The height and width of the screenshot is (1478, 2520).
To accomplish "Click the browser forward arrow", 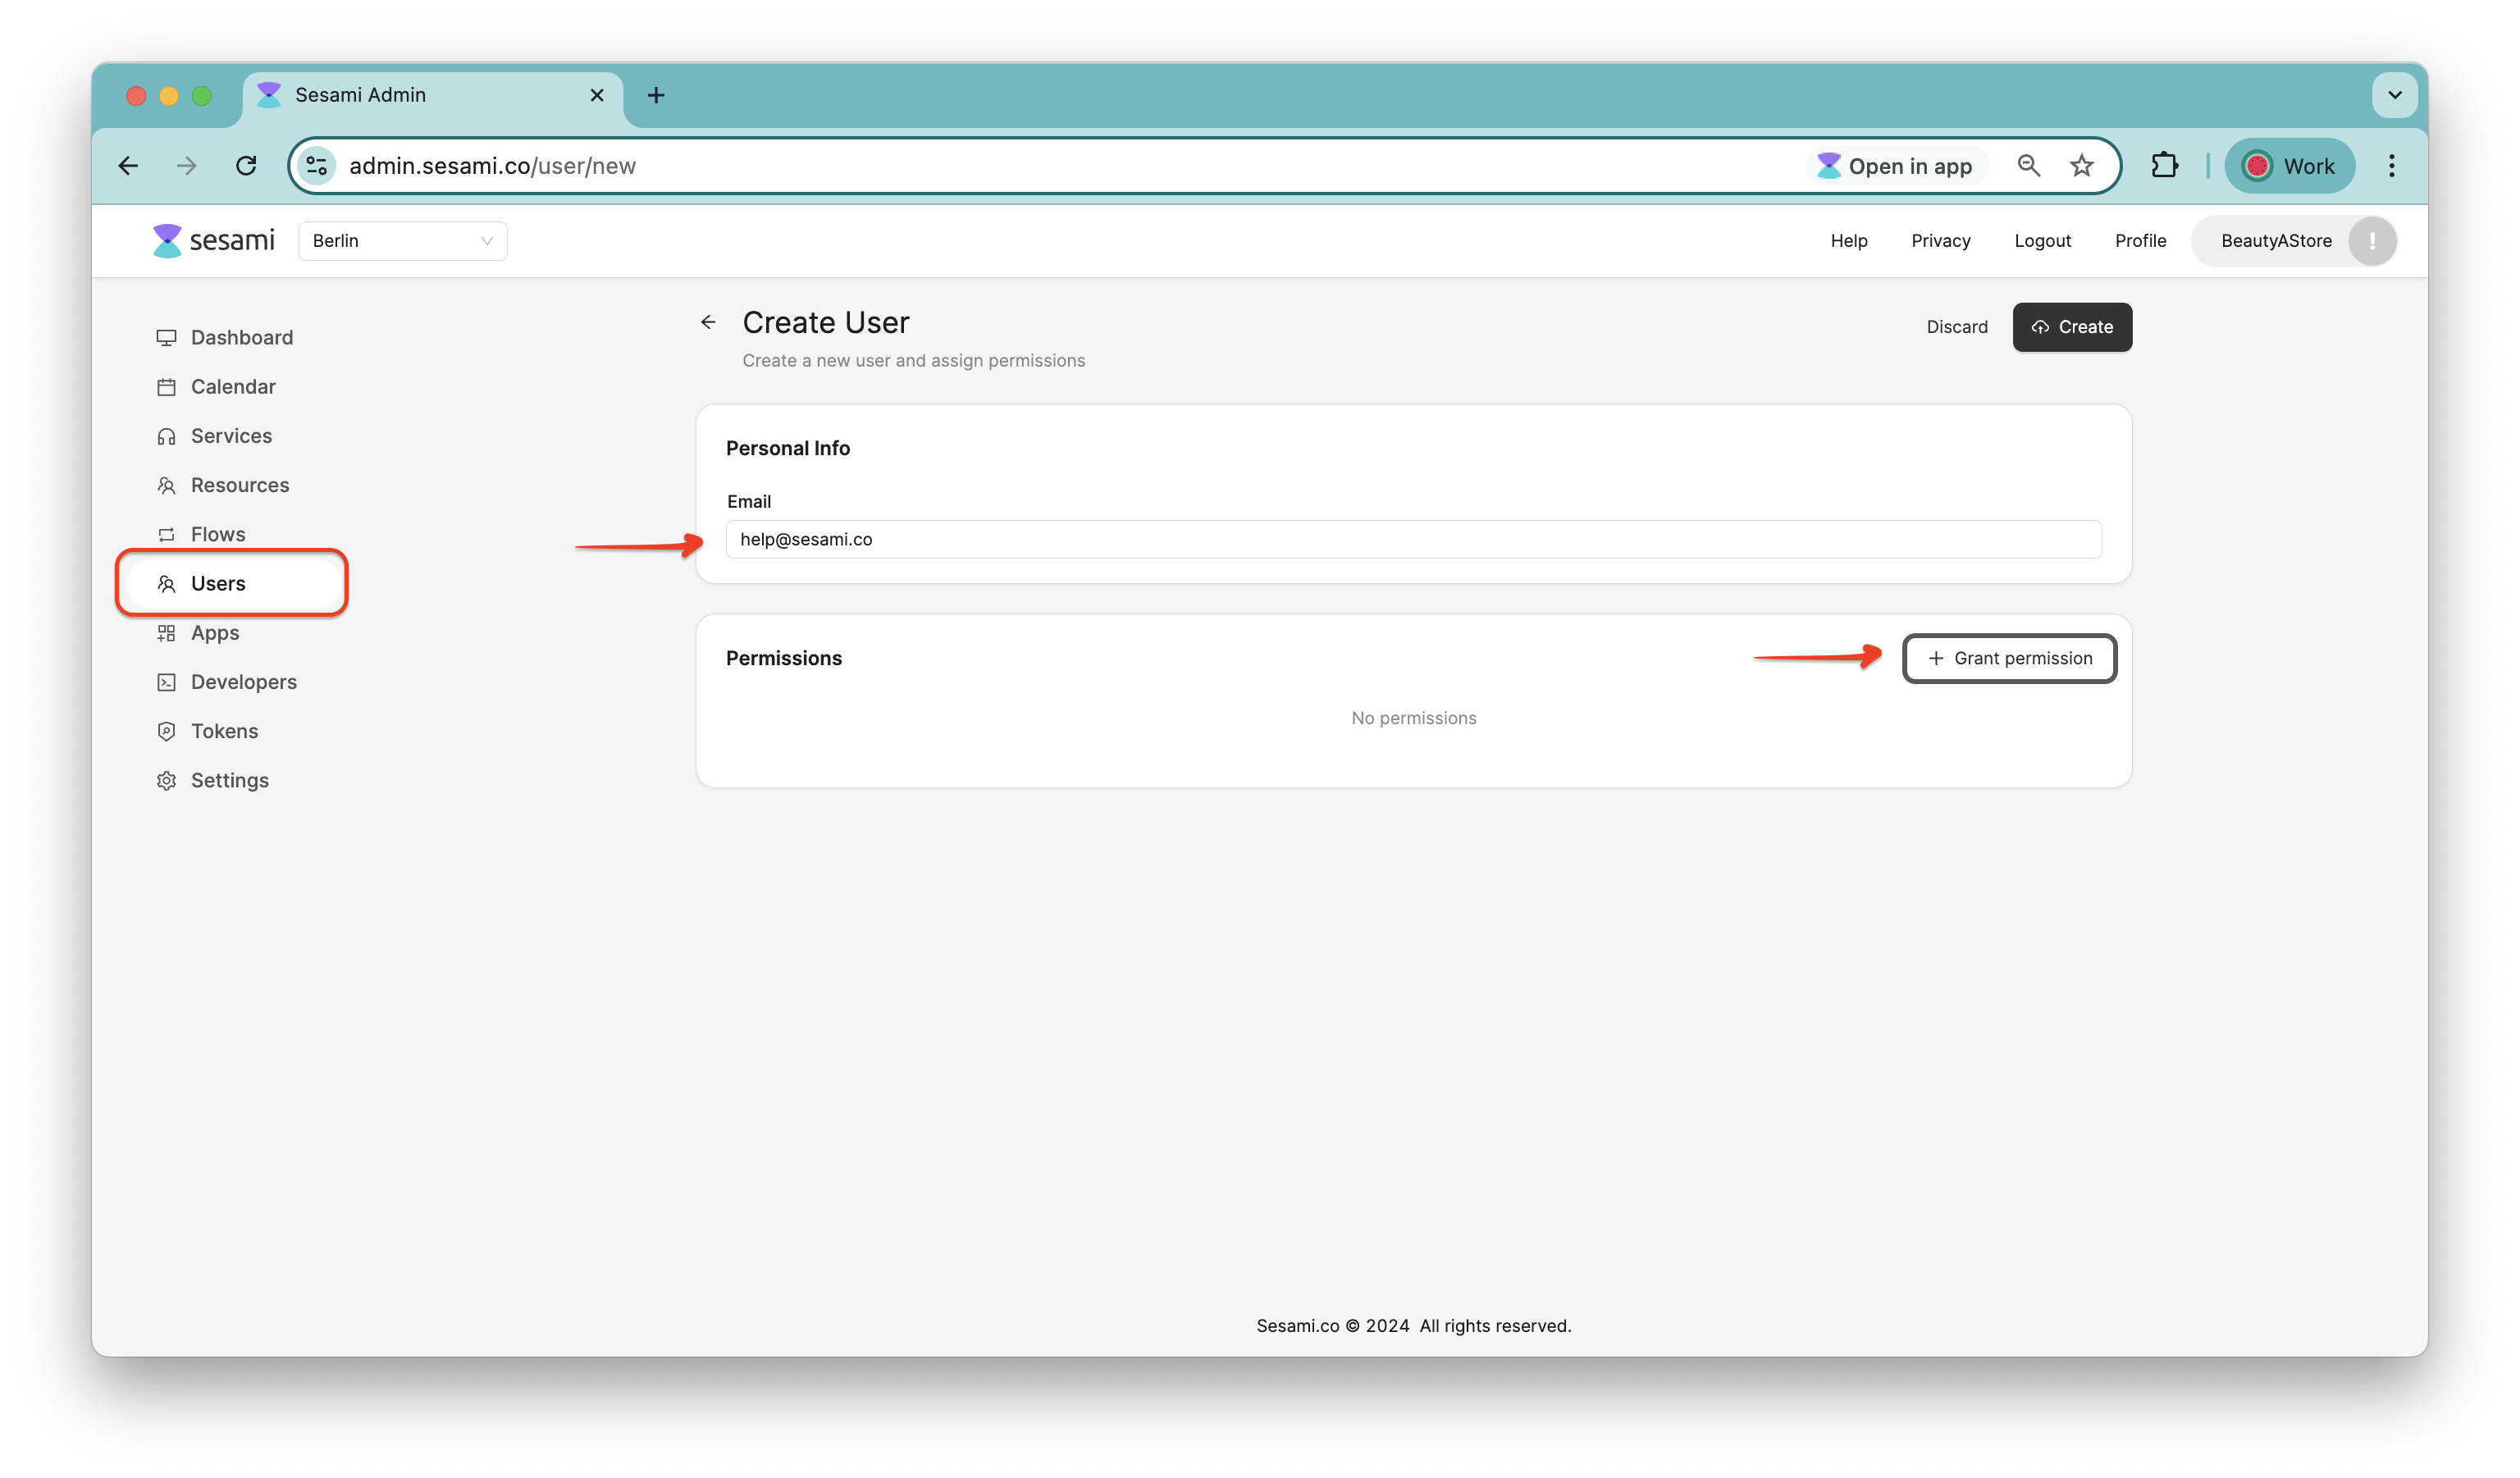I will tap(186, 166).
